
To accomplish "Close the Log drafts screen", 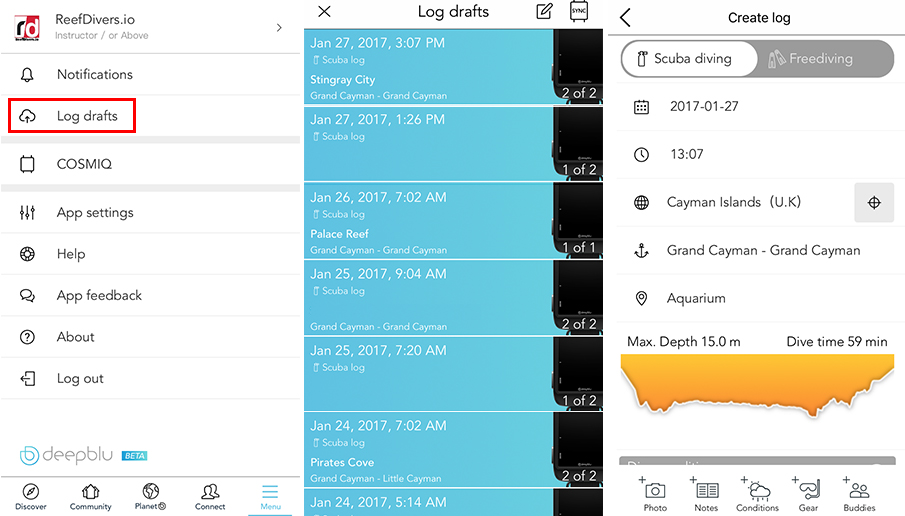I will [x=324, y=12].
